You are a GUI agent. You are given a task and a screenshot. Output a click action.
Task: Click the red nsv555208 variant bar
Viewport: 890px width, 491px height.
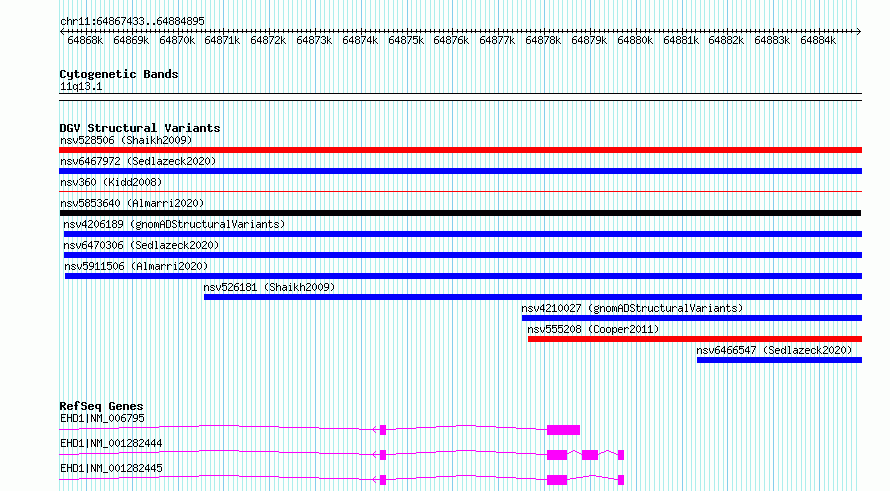pyautogui.click(x=695, y=339)
